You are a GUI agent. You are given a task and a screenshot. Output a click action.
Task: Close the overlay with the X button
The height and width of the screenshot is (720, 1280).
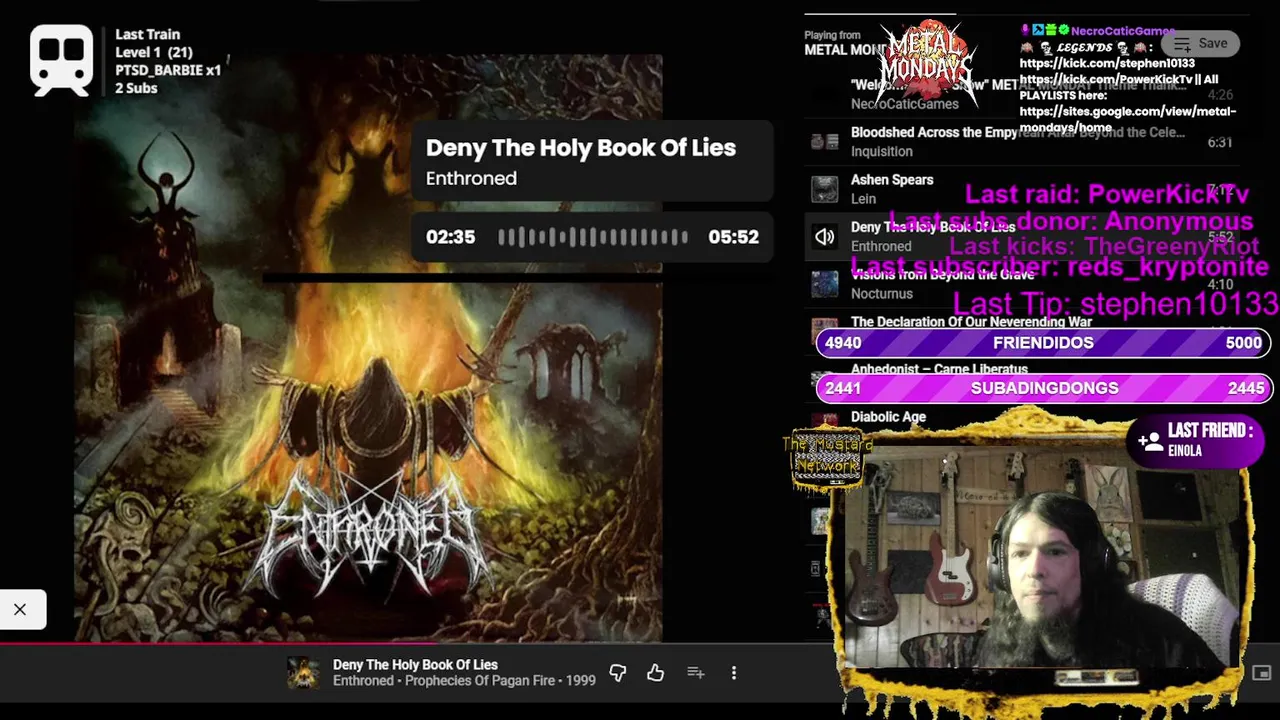[x=20, y=609]
